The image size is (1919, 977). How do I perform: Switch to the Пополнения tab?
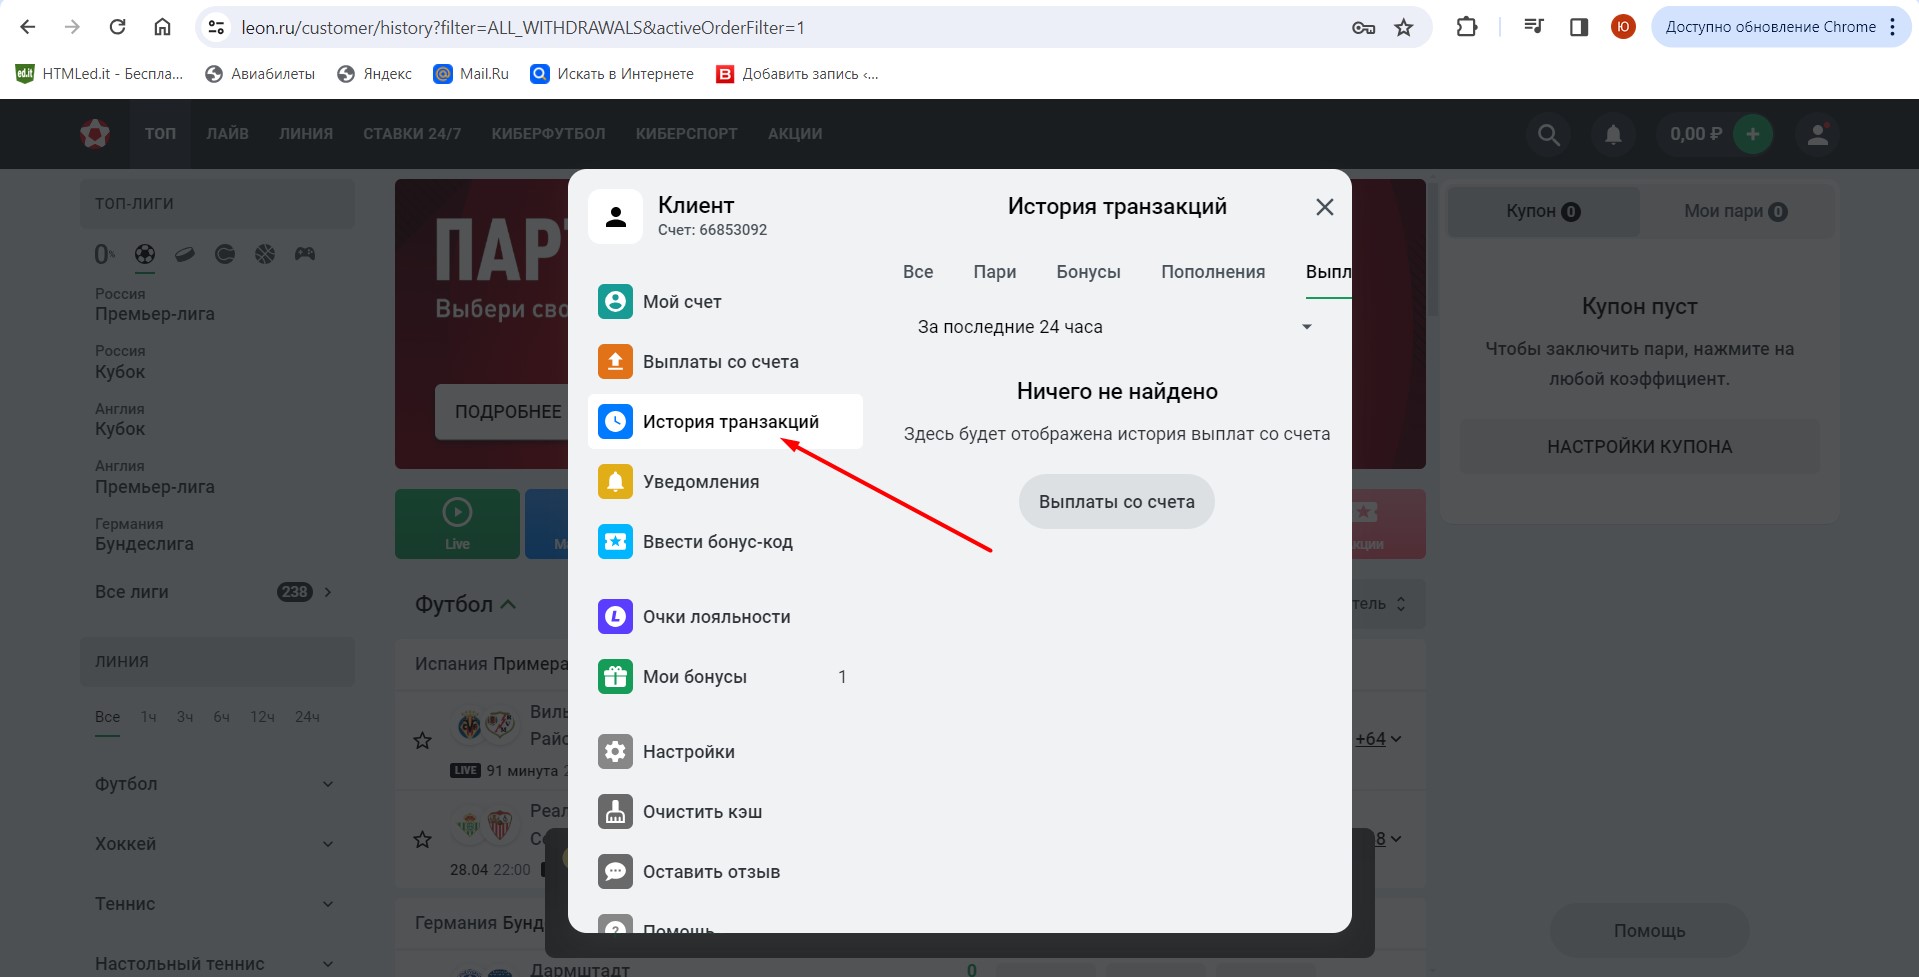coord(1212,272)
